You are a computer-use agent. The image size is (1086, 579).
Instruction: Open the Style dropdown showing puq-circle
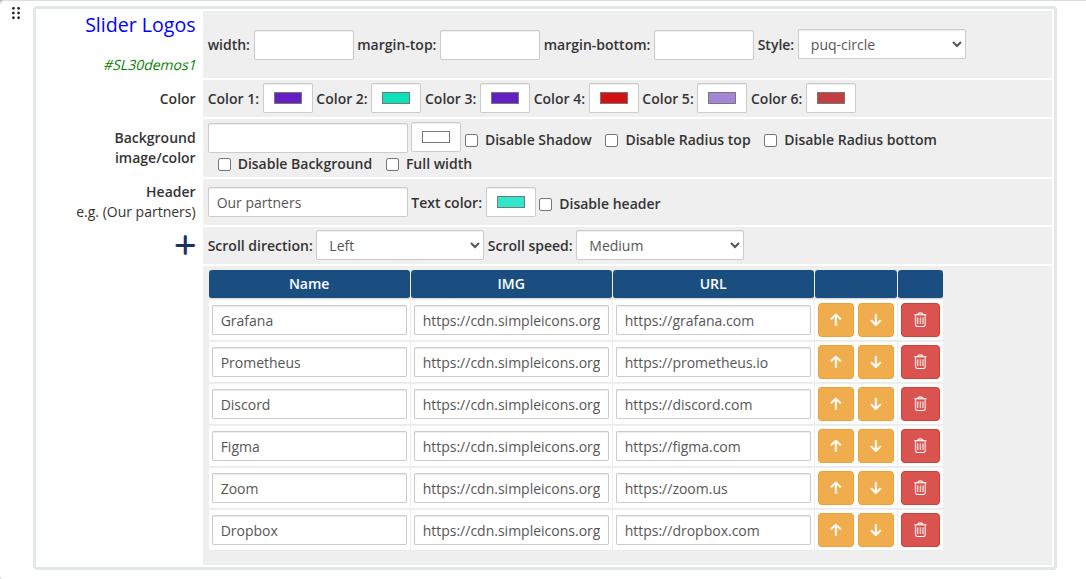(x=881, y=44)
